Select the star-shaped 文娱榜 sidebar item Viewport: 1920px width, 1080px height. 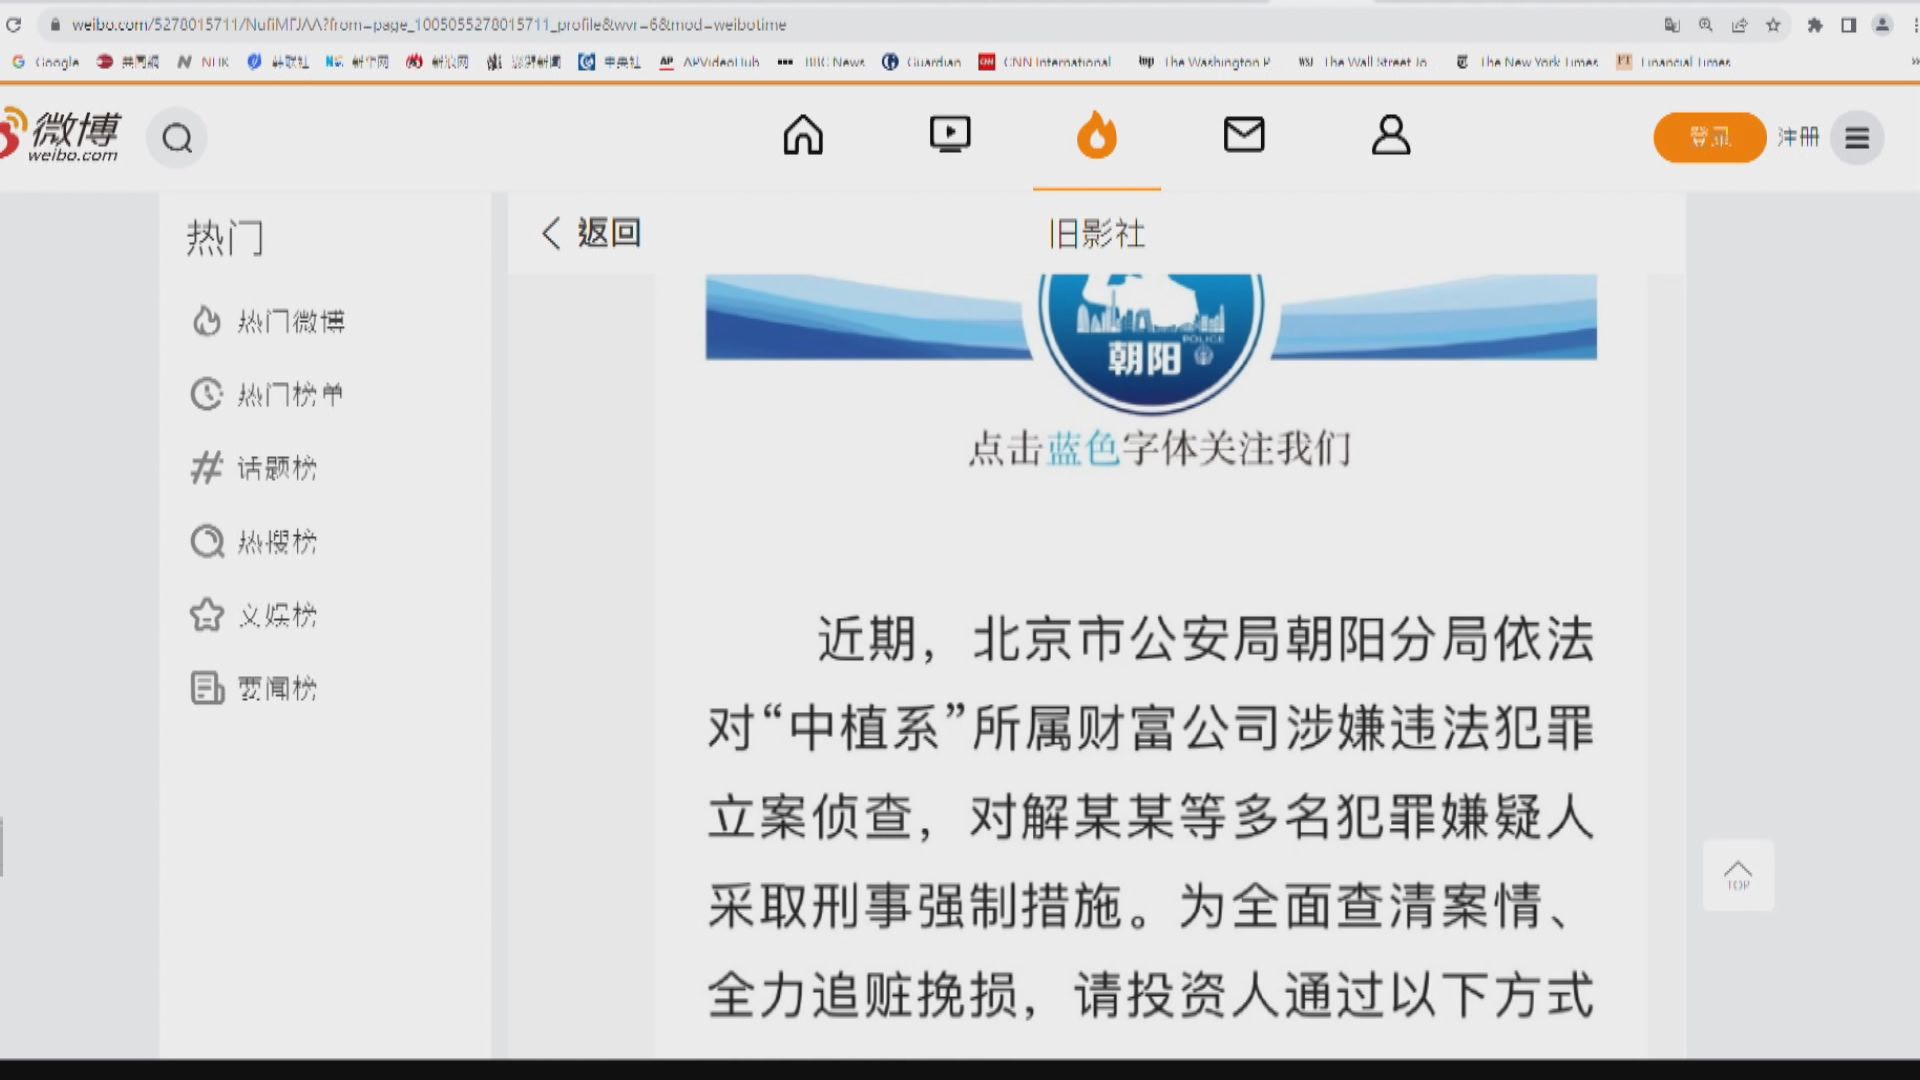tap(206, 615)
